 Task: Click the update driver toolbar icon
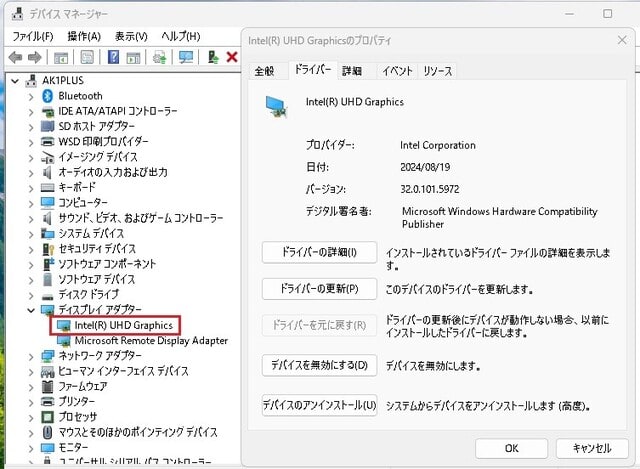point(160,58)
